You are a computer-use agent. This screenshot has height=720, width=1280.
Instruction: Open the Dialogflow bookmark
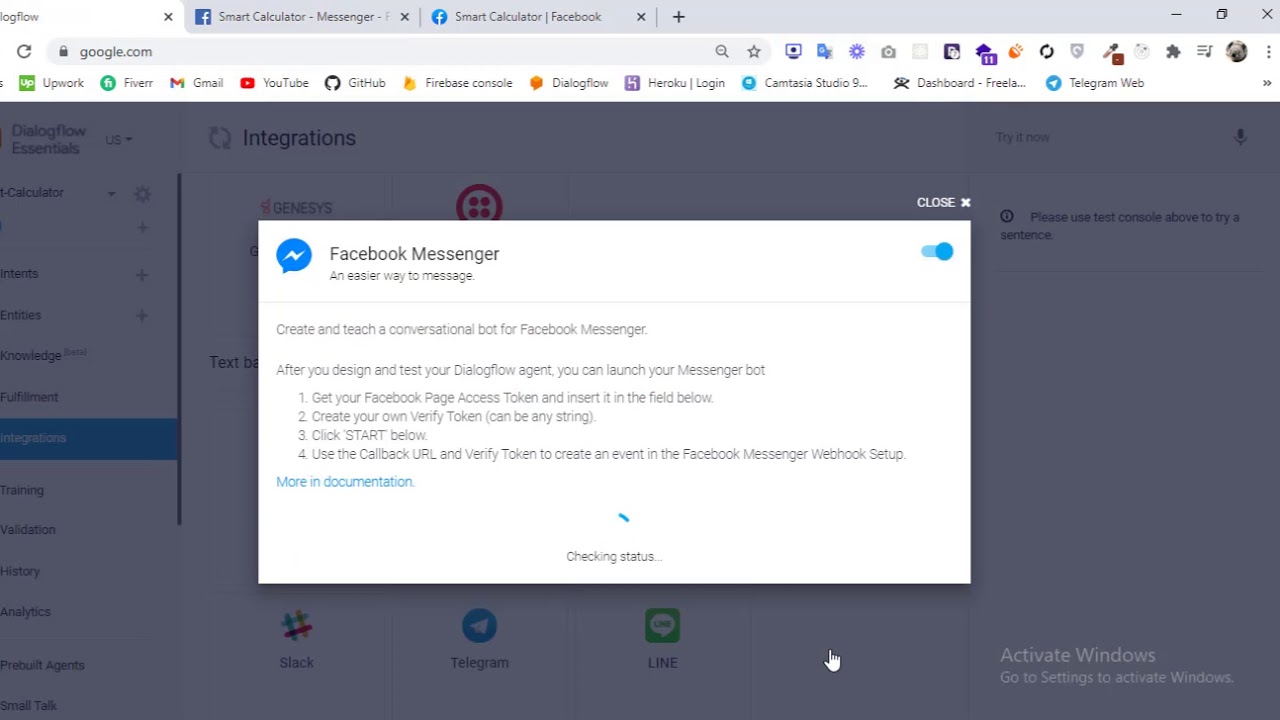(569, 83)
